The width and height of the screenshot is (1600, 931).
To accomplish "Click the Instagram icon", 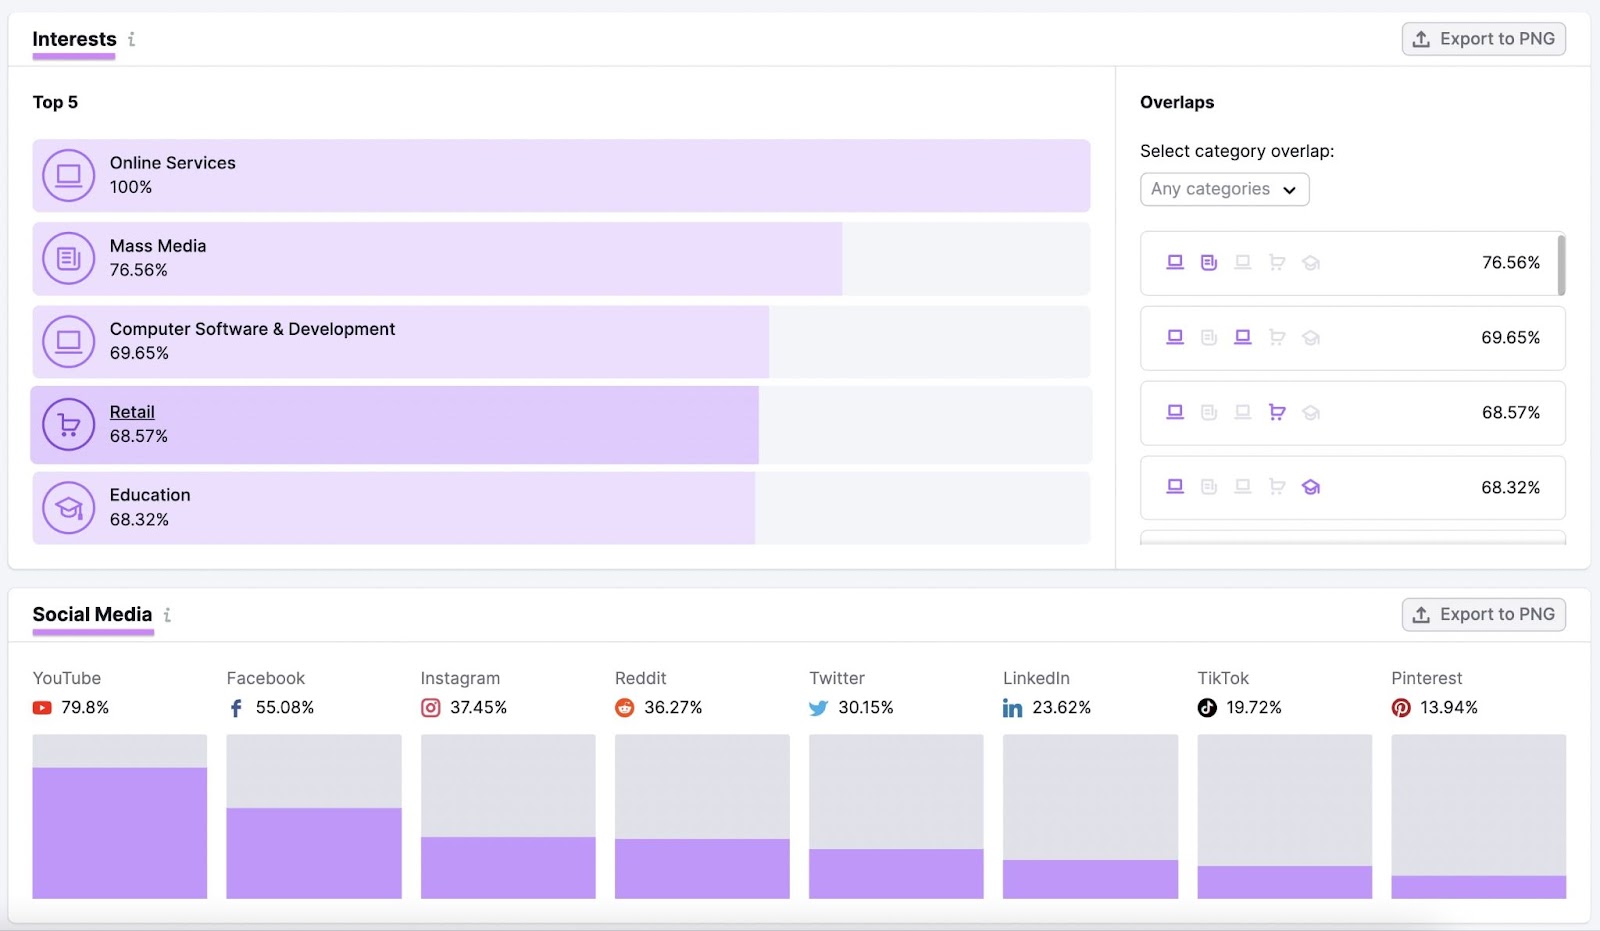I will (x=430, y=707).
